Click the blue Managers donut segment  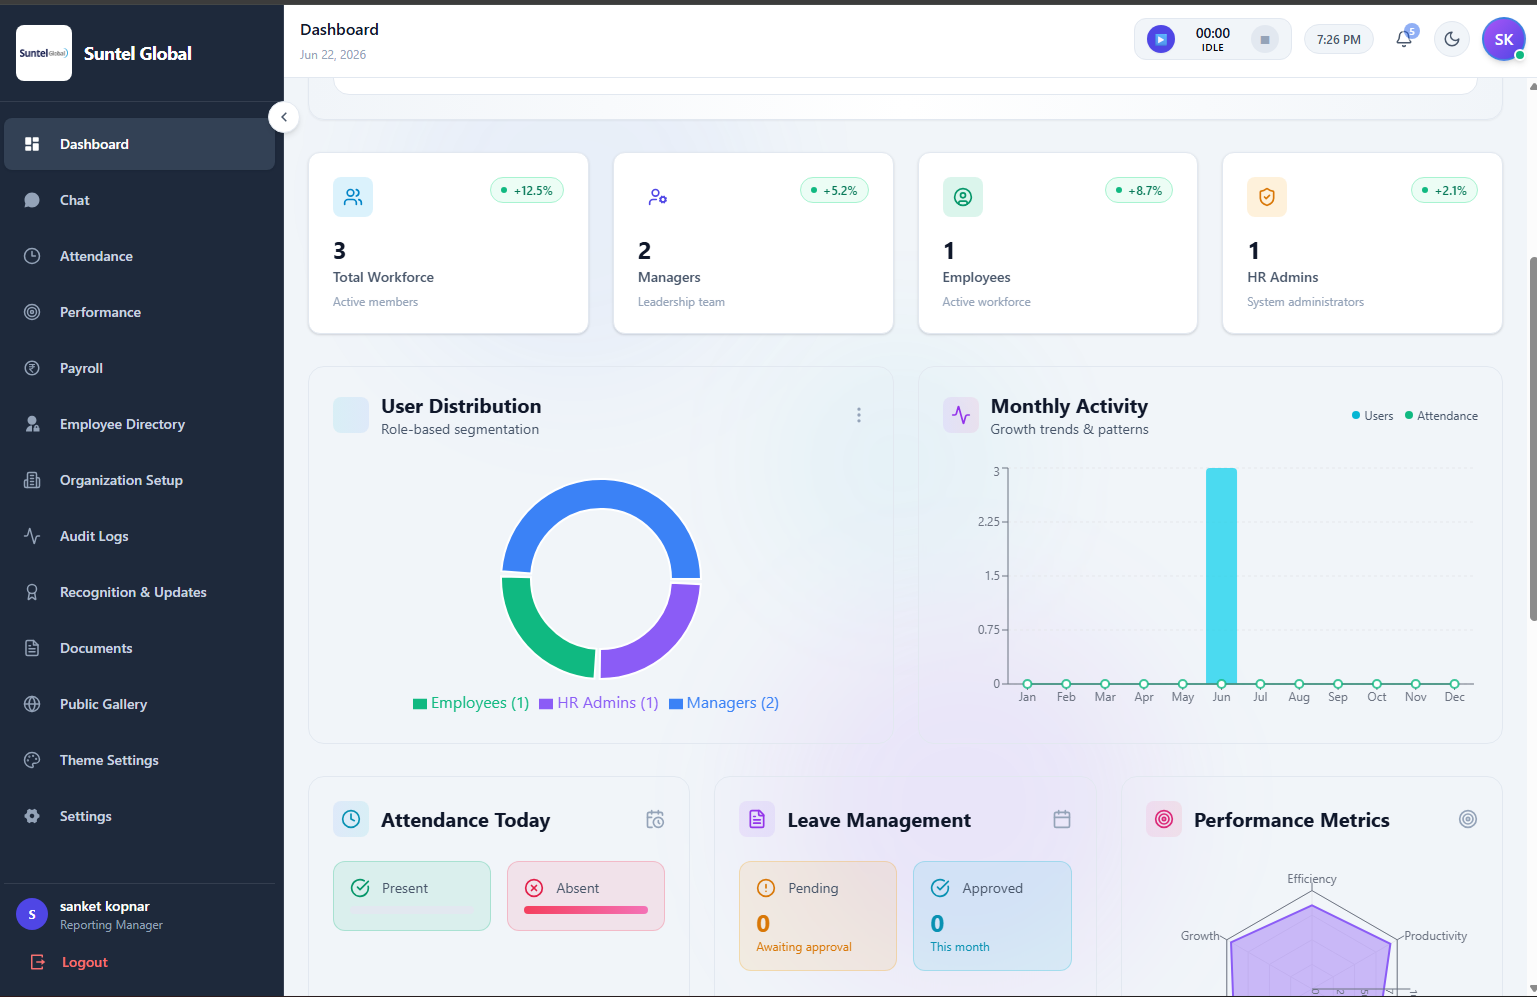click(x=601, y=495)
